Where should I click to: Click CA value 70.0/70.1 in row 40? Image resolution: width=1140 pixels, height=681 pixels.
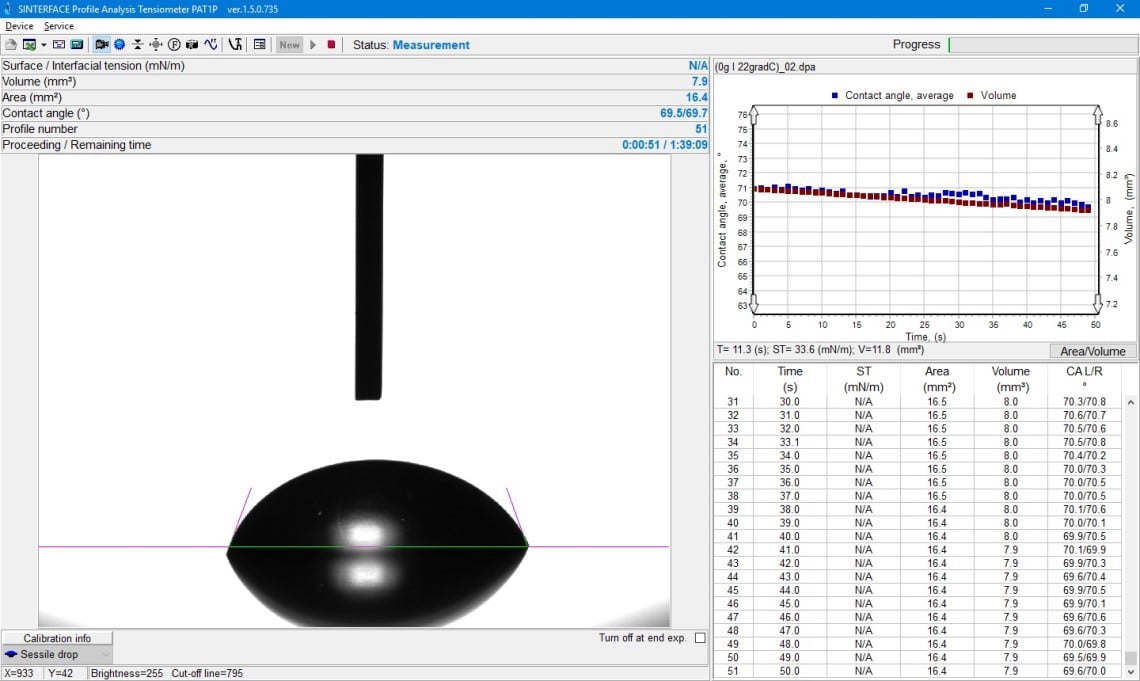click(1084, 523)
